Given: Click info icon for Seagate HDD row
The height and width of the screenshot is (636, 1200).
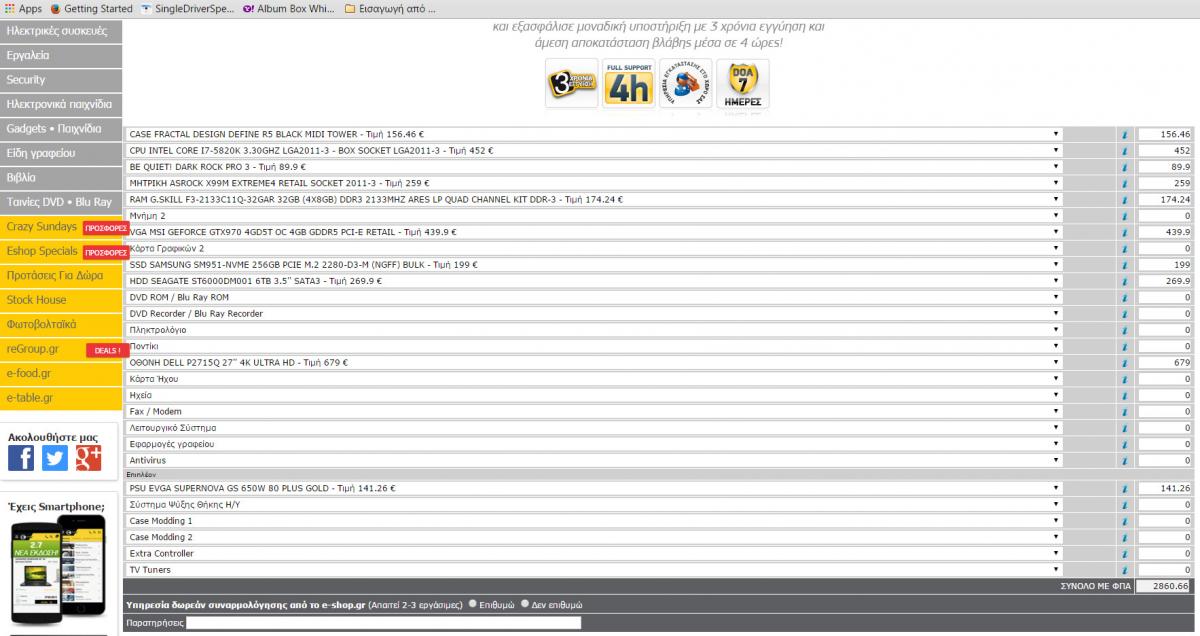Looking at the screenshot, I should point(1124,281).
